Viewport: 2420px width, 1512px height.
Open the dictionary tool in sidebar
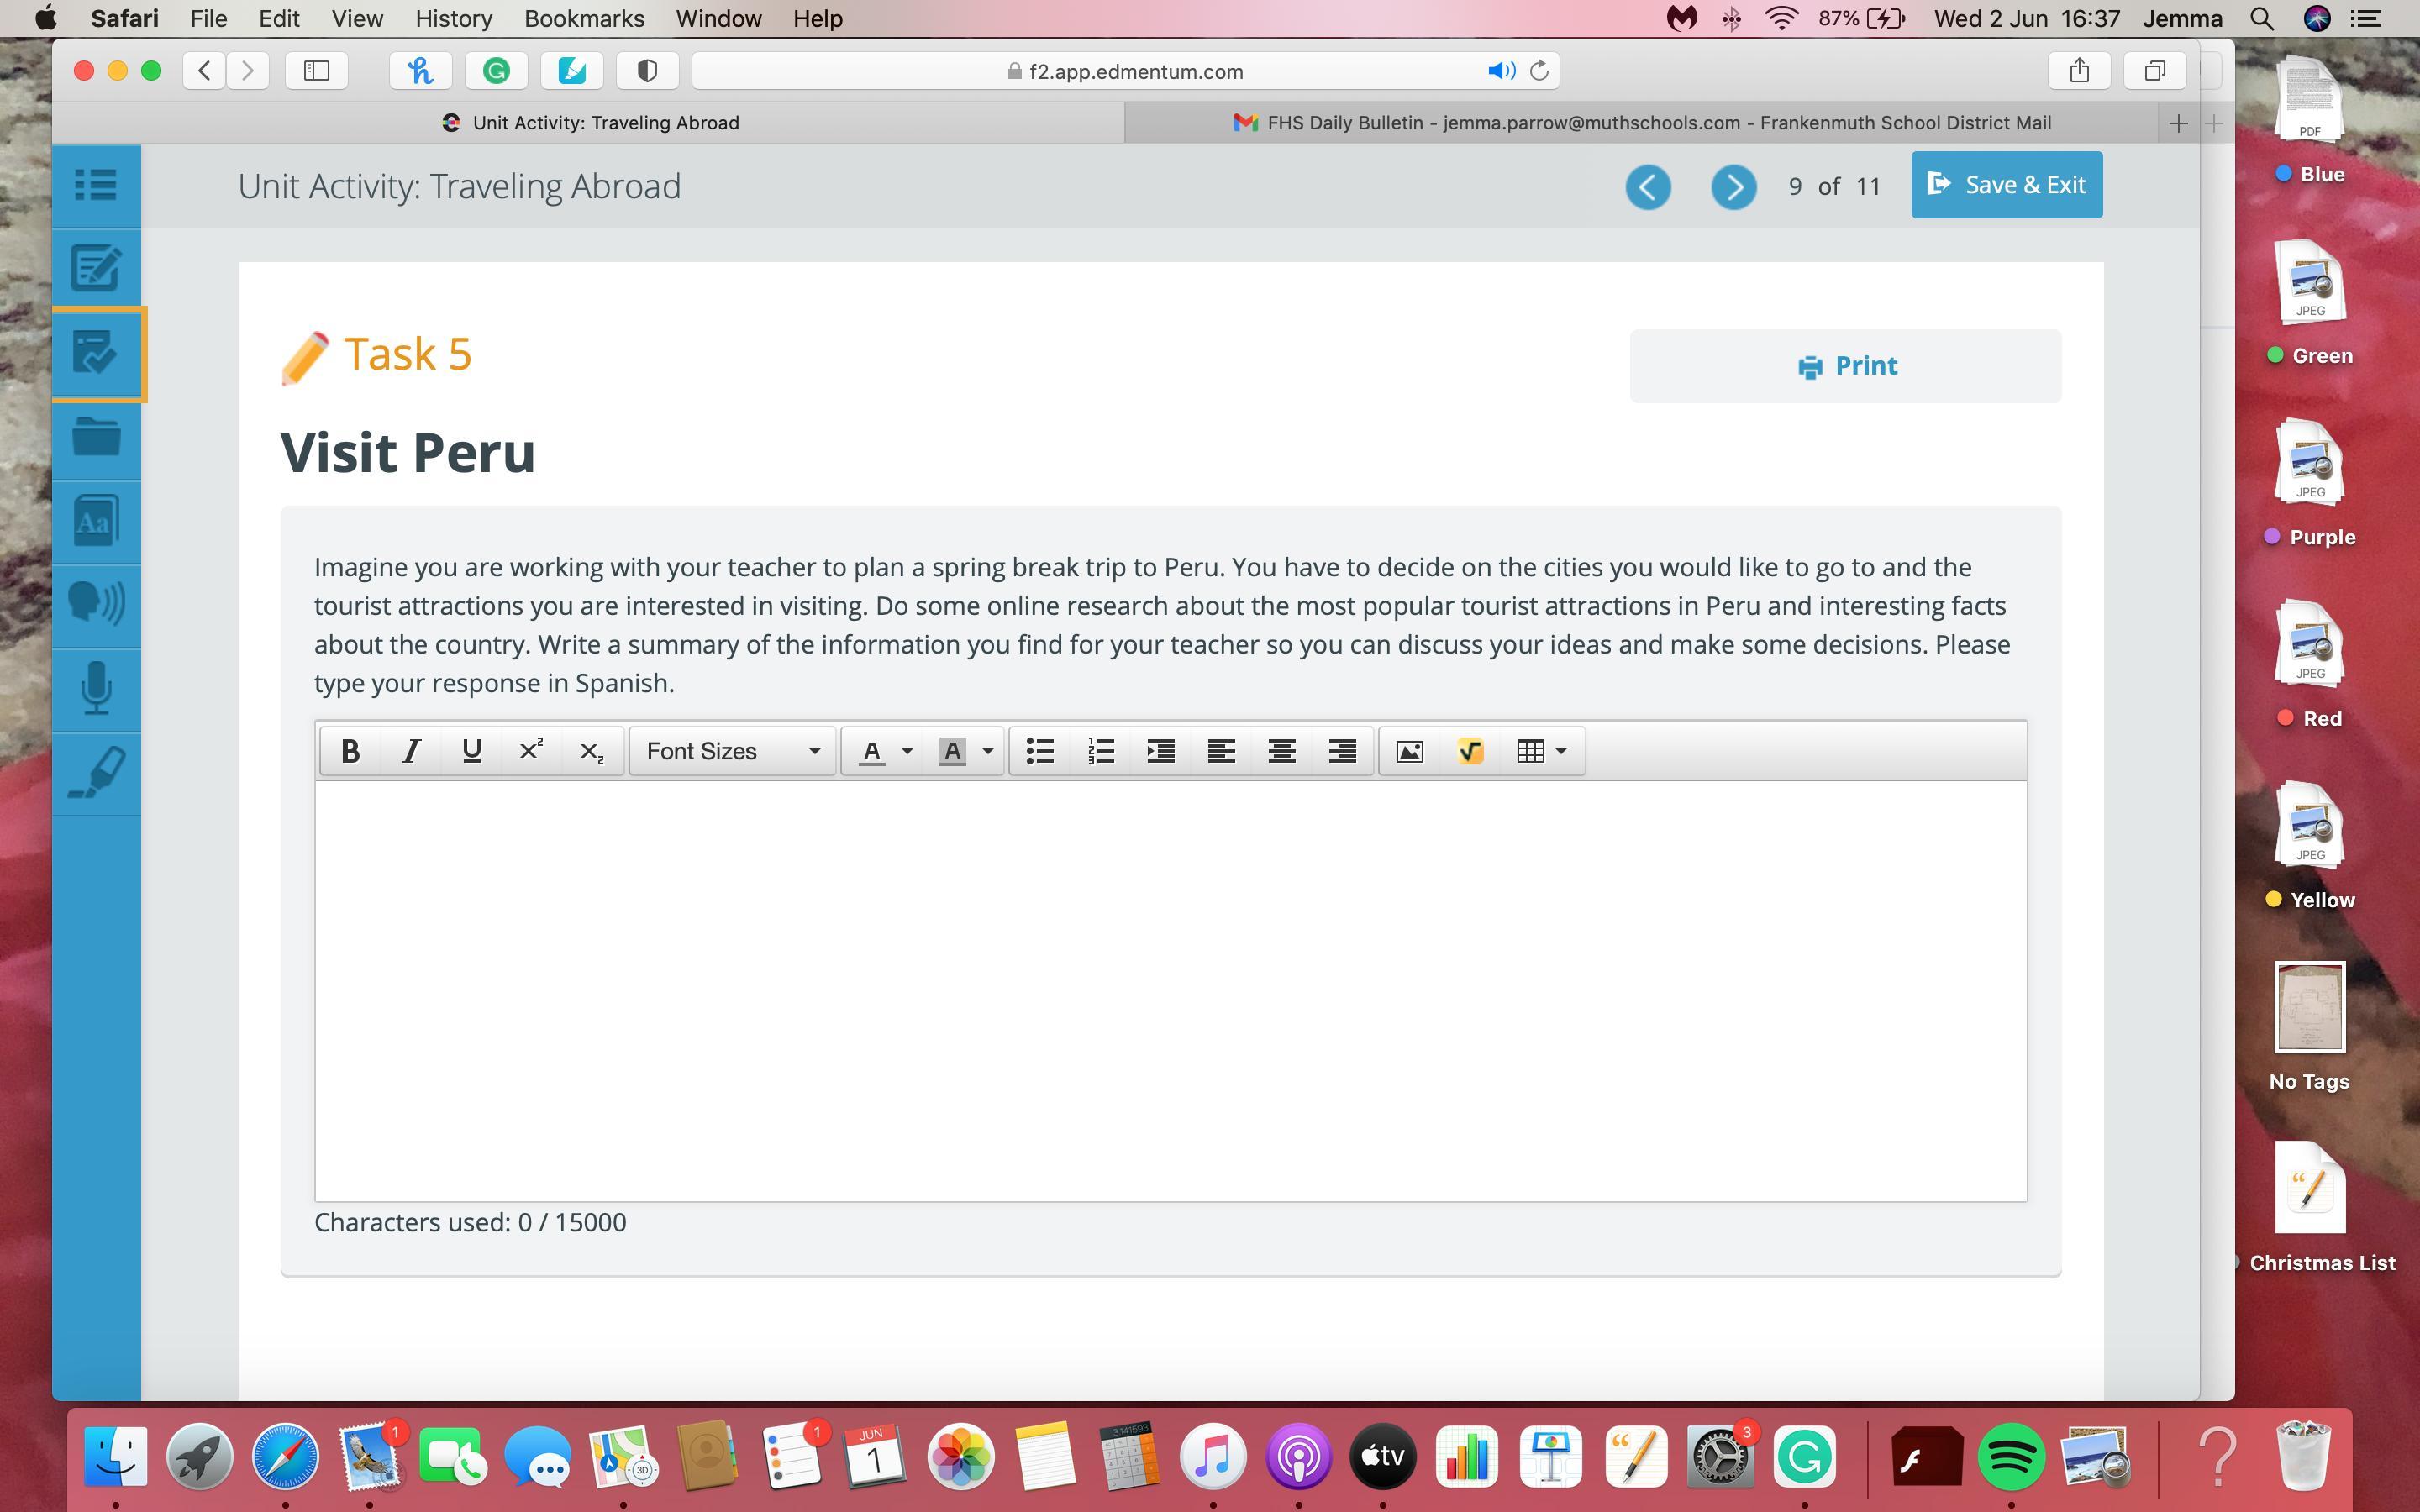coord(96,521)
